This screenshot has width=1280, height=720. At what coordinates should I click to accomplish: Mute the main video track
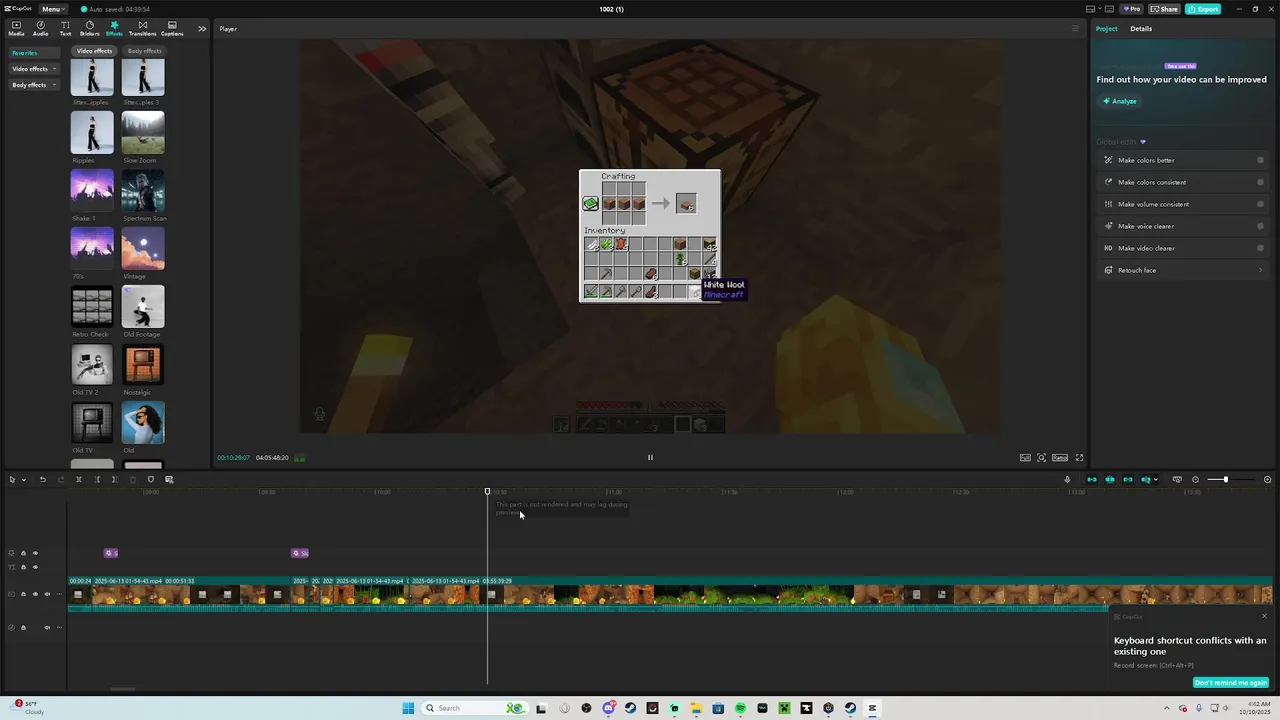(x=47, y=594)
